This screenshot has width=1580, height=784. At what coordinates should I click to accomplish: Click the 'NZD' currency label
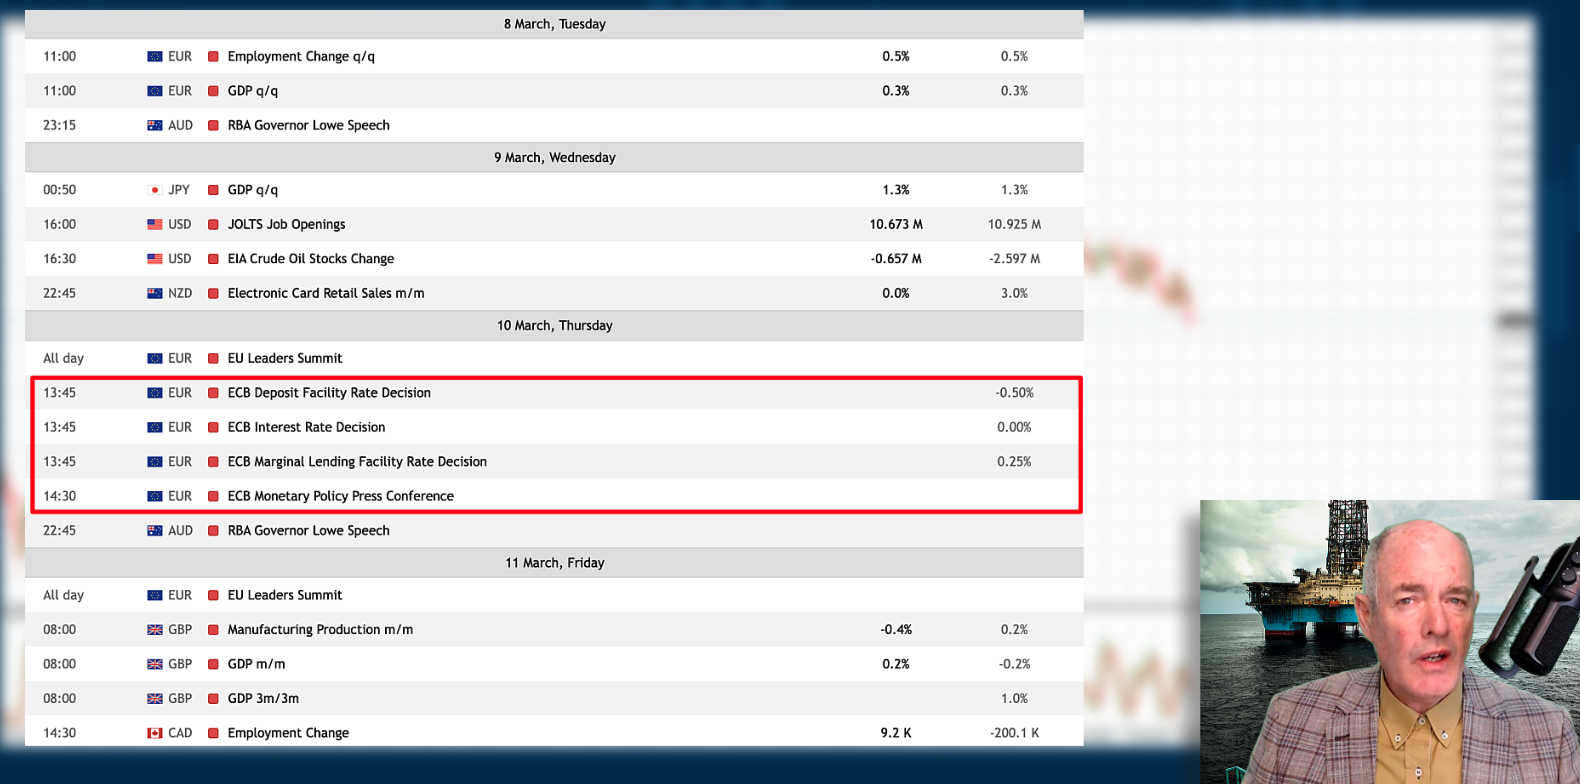coord(180,294)
